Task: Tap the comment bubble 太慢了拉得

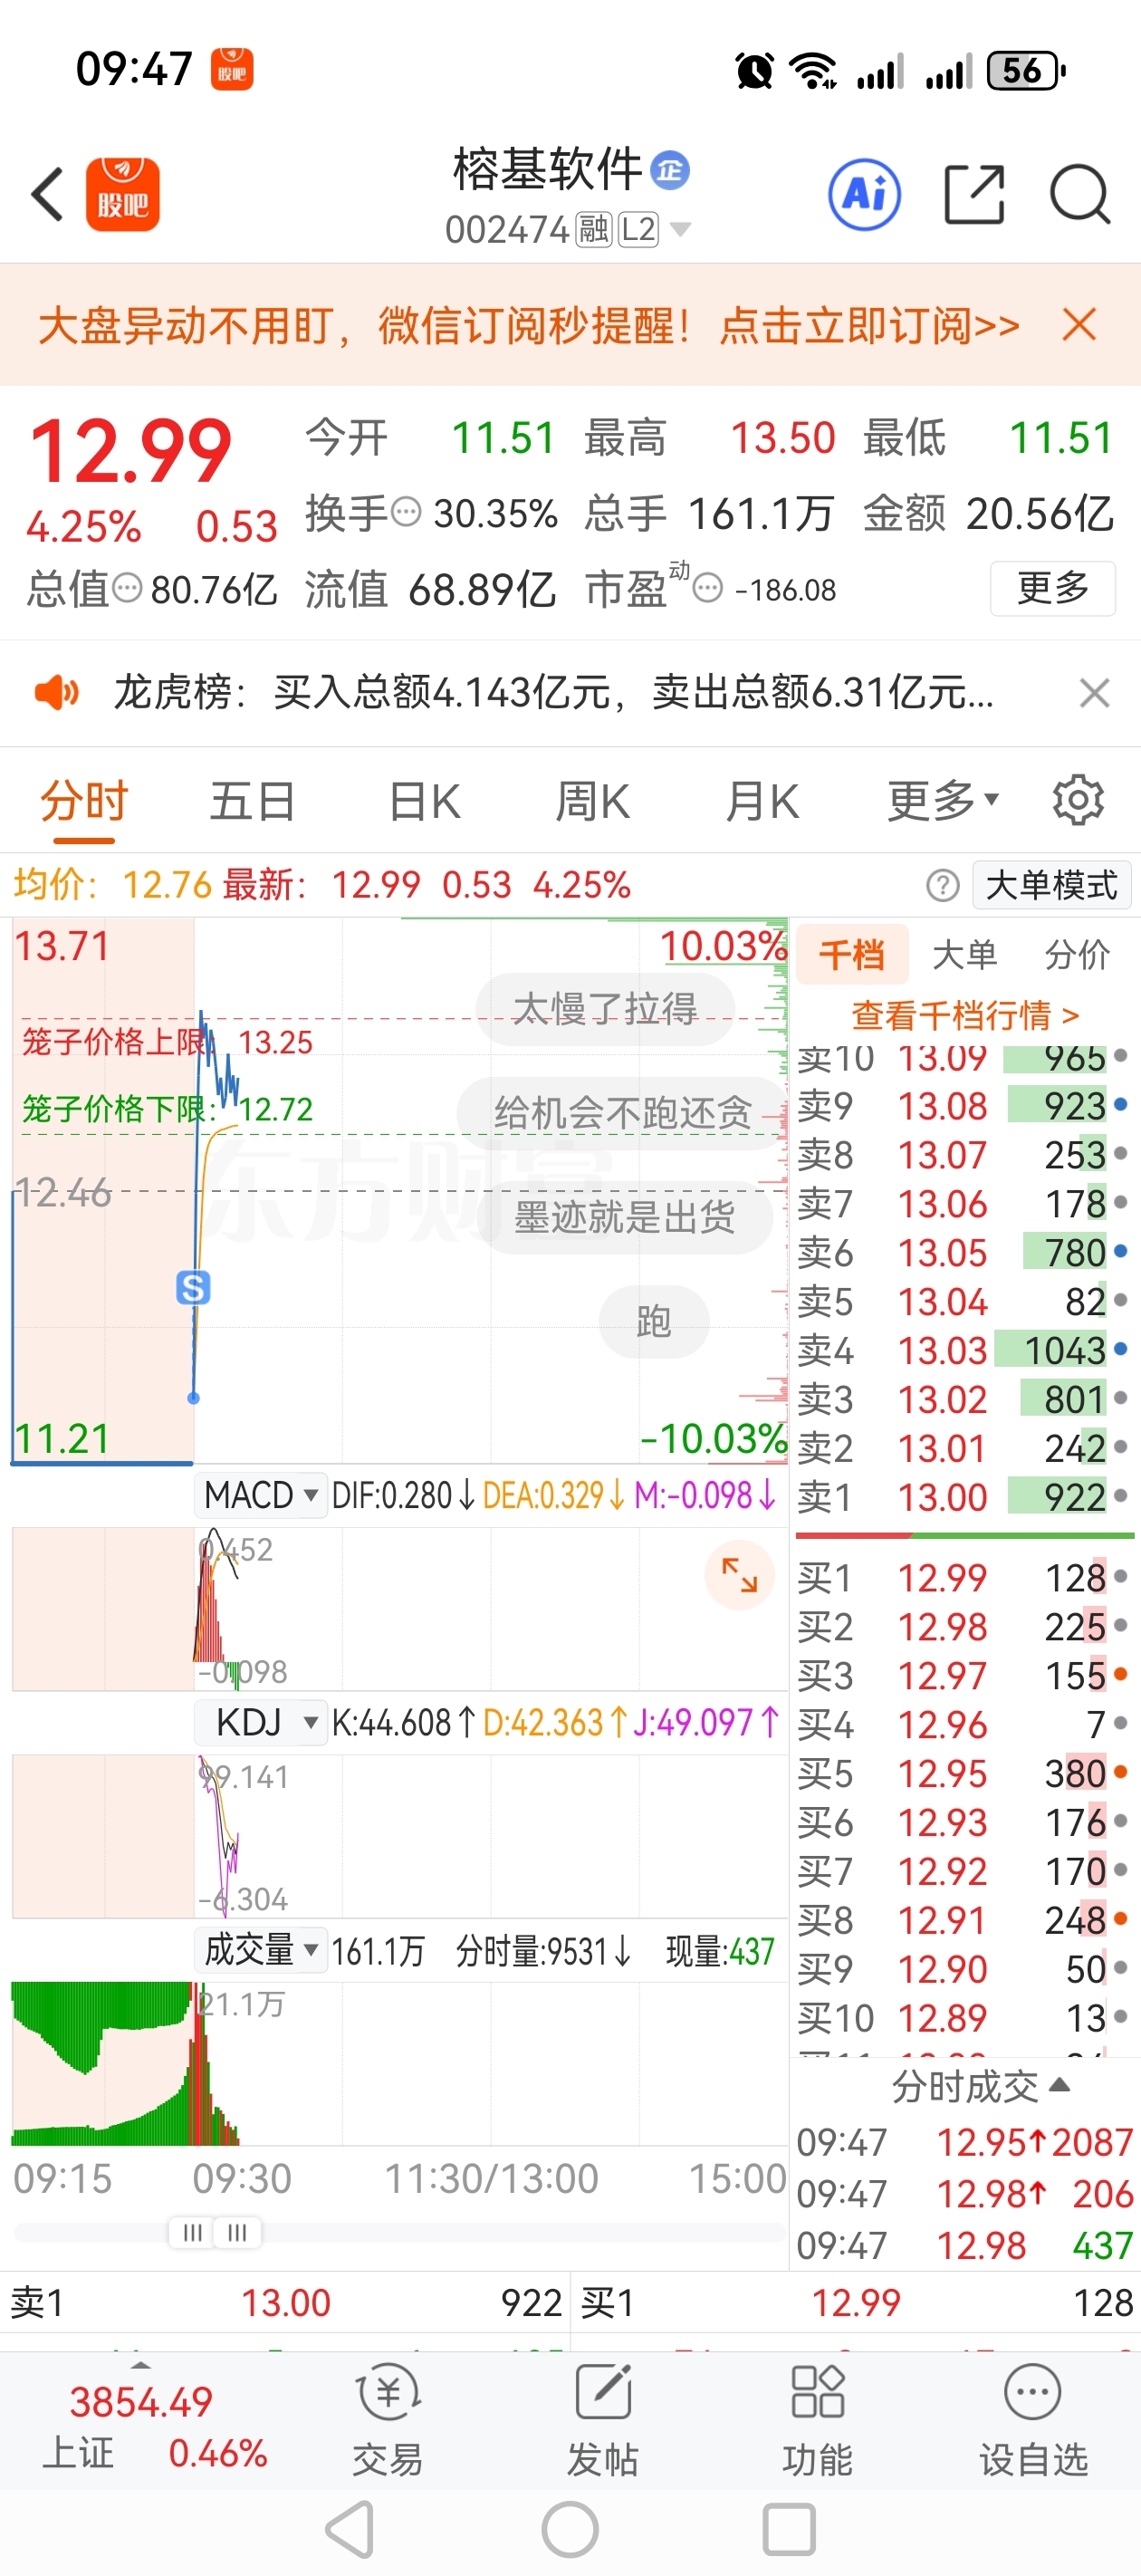Action: (x=605, y=1009)
